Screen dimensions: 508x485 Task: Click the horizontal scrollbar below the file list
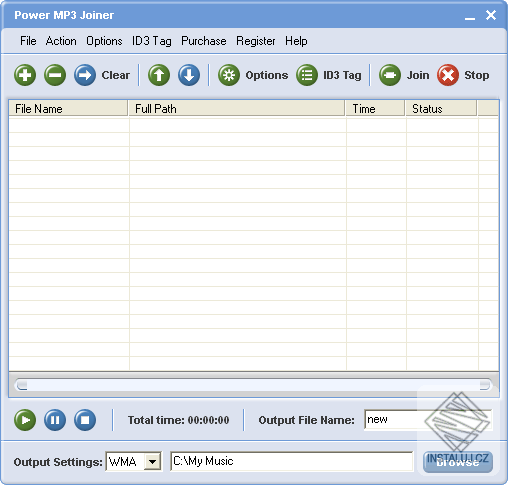(x=254, y=385)
